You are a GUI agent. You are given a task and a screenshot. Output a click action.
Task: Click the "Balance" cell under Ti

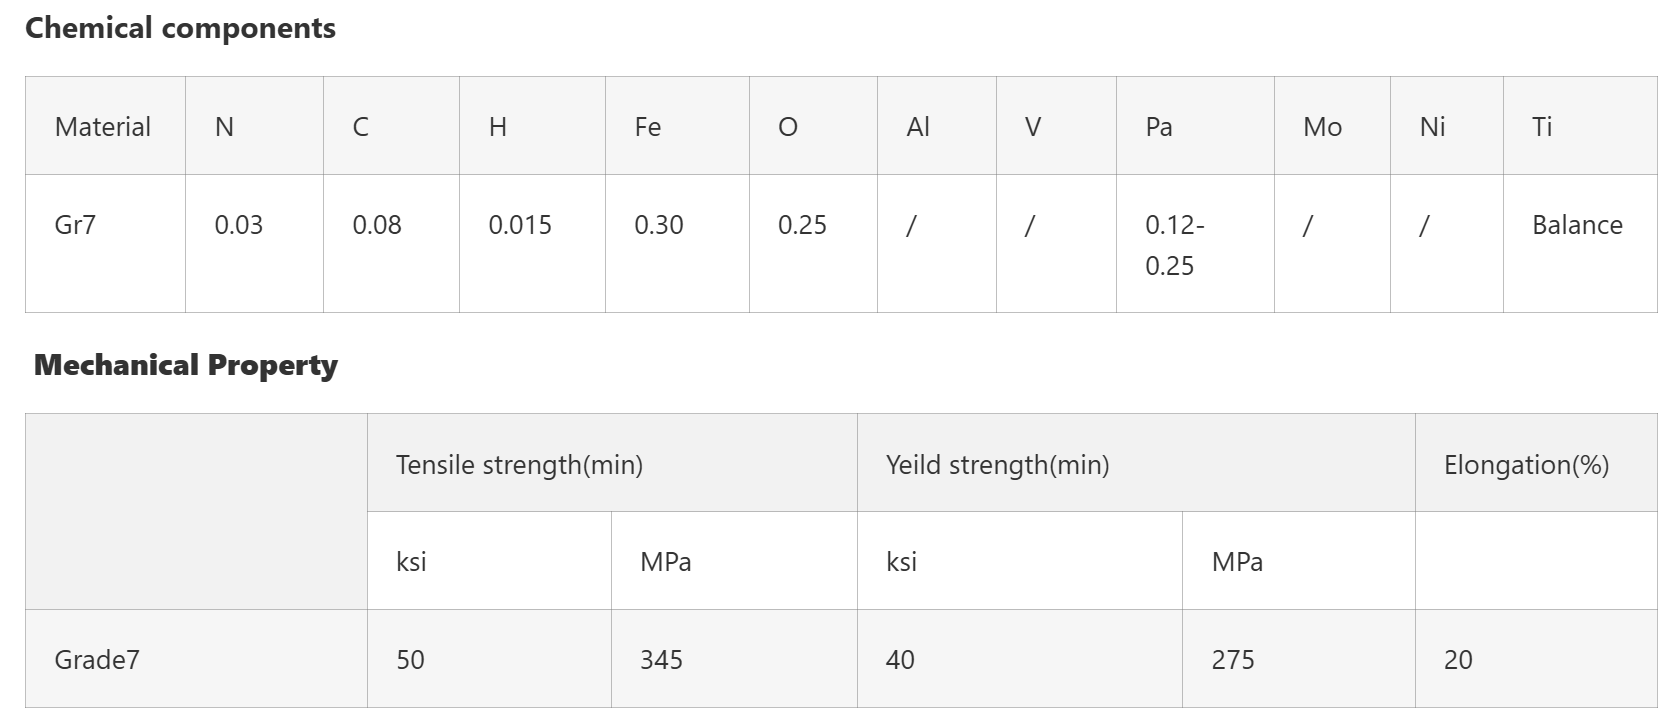coord(1577,225)
